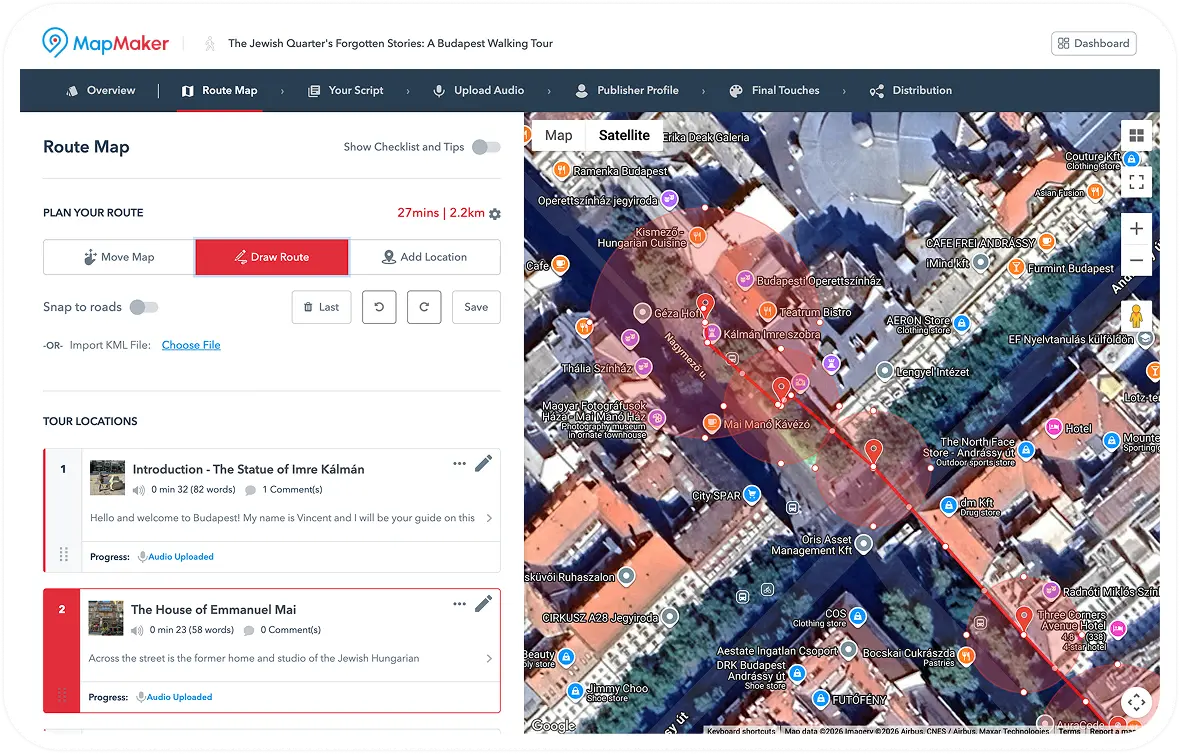Click the MapMaker logo

[x=105, y=43]
